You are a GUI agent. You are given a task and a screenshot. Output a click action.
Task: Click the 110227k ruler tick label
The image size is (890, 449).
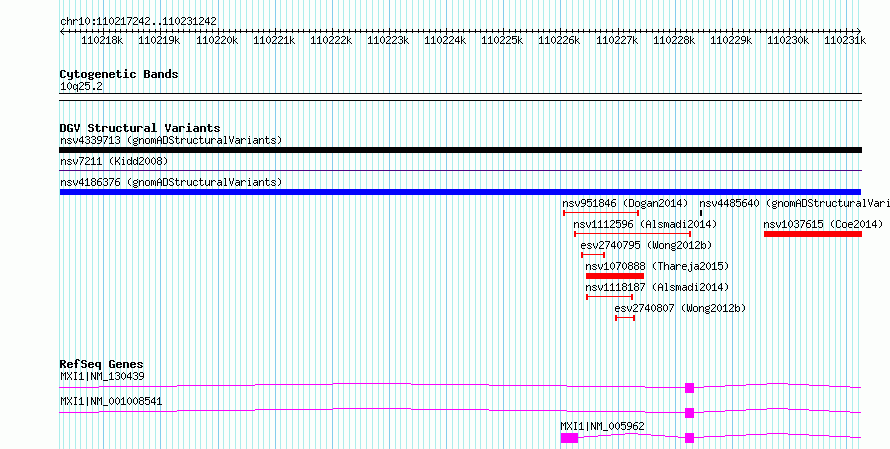(x=618, y=40)
